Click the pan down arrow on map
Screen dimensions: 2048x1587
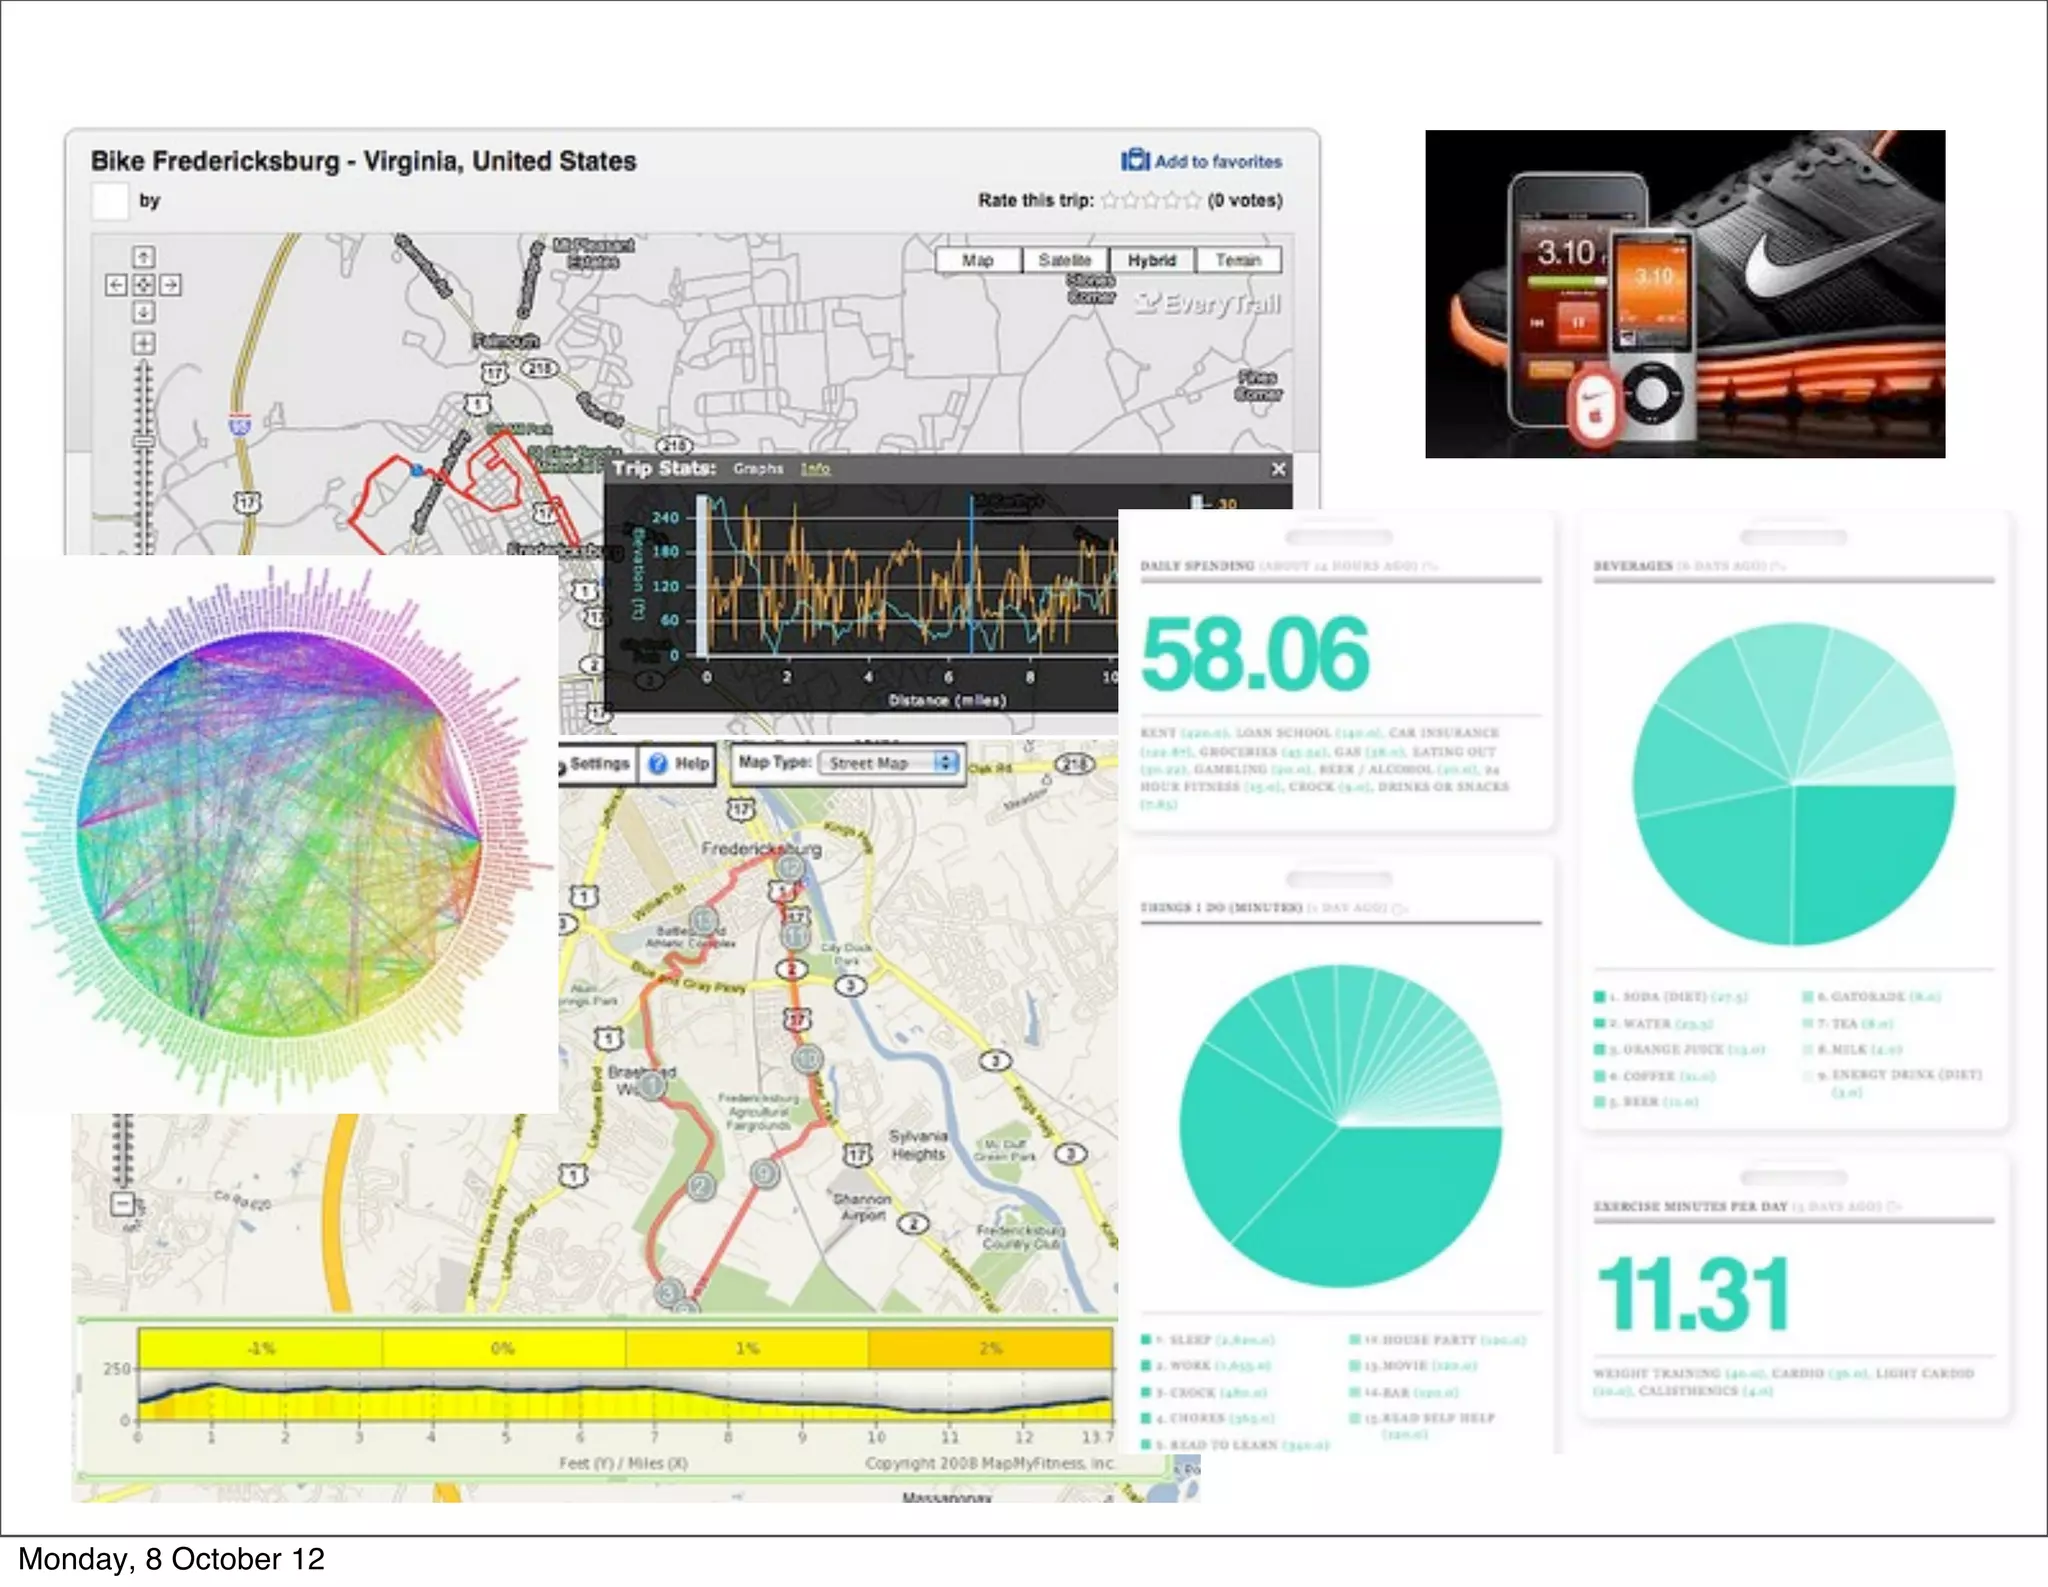pyautogui.click(x=143, y=313)
